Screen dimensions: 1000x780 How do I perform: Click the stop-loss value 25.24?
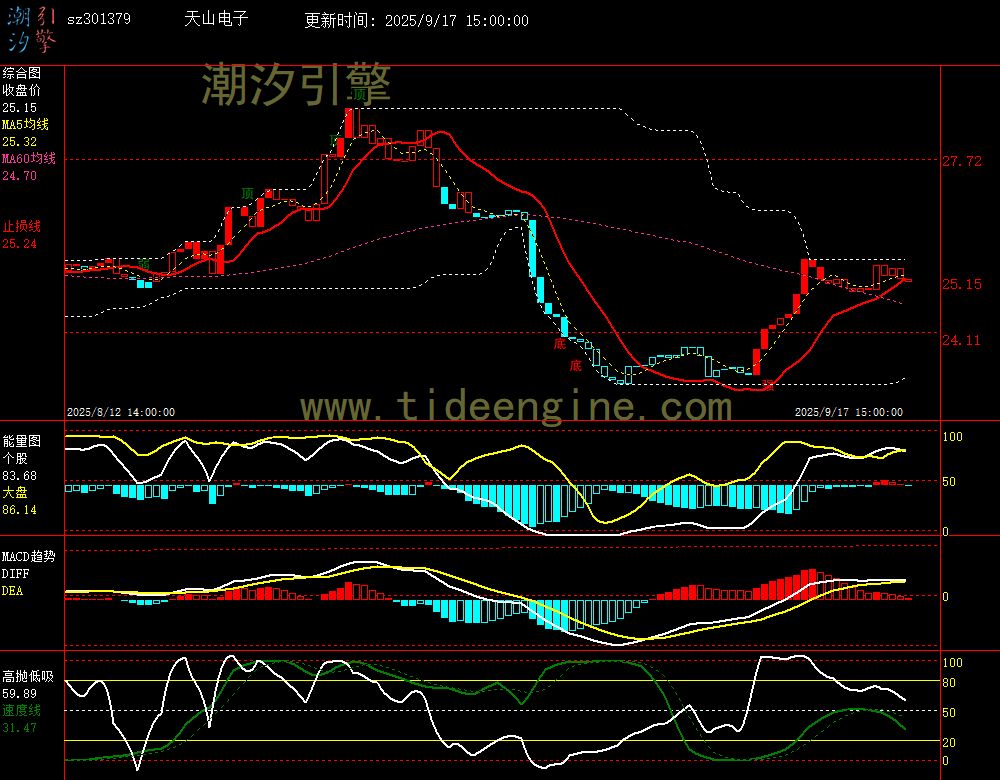(20, 244)
